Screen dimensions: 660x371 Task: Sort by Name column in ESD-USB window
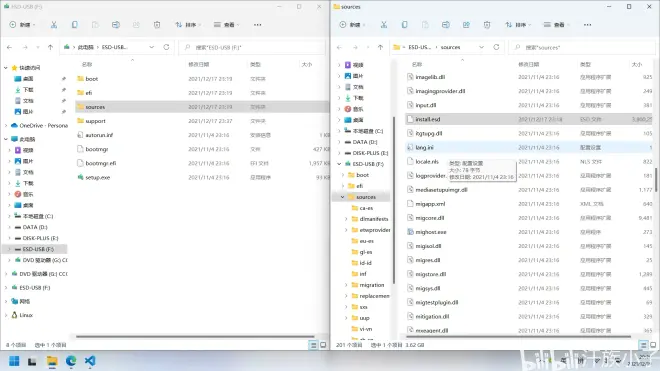click(87, 64)
